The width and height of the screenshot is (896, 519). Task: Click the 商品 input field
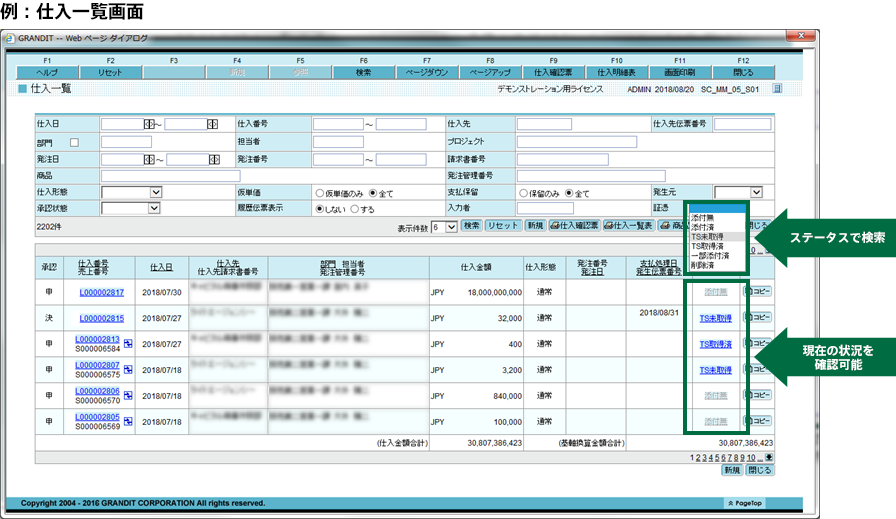point(170,176)
